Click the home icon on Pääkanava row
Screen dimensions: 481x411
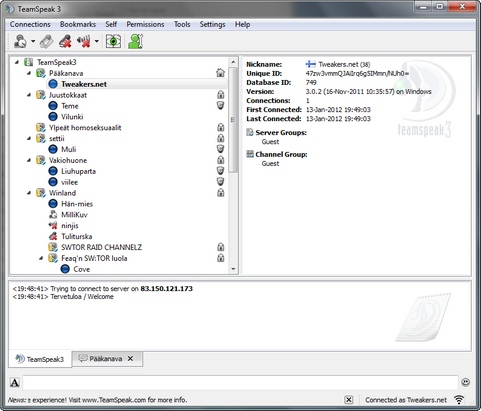(x=220, y=73)
